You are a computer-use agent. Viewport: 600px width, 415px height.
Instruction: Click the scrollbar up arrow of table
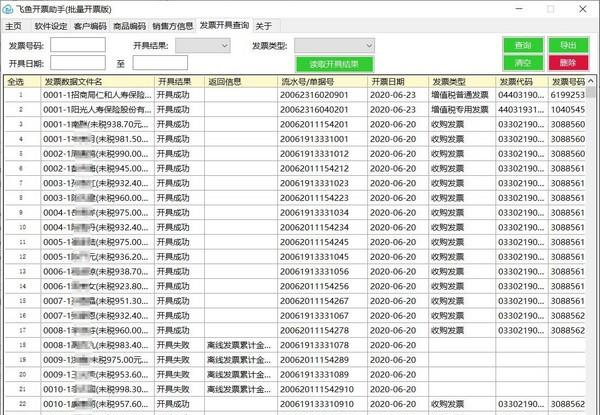591,81
